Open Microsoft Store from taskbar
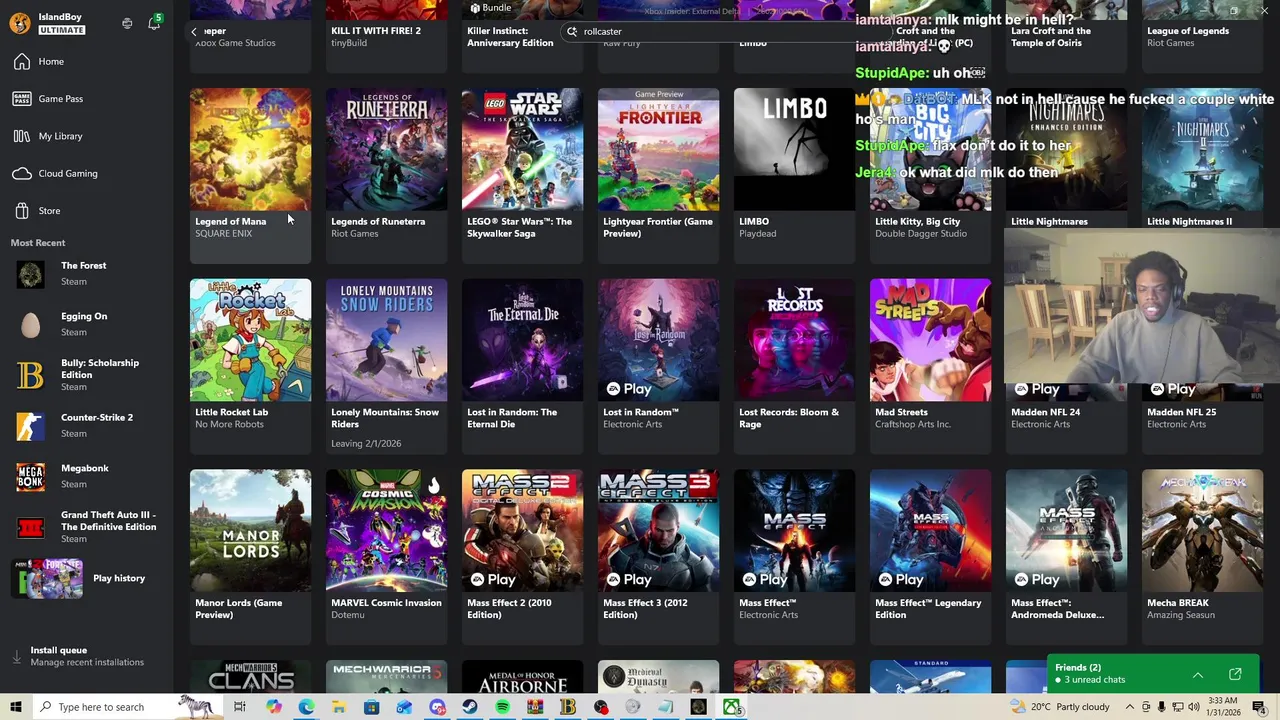This screenshot has width=1280, height=720. click(x=371, y=707)
